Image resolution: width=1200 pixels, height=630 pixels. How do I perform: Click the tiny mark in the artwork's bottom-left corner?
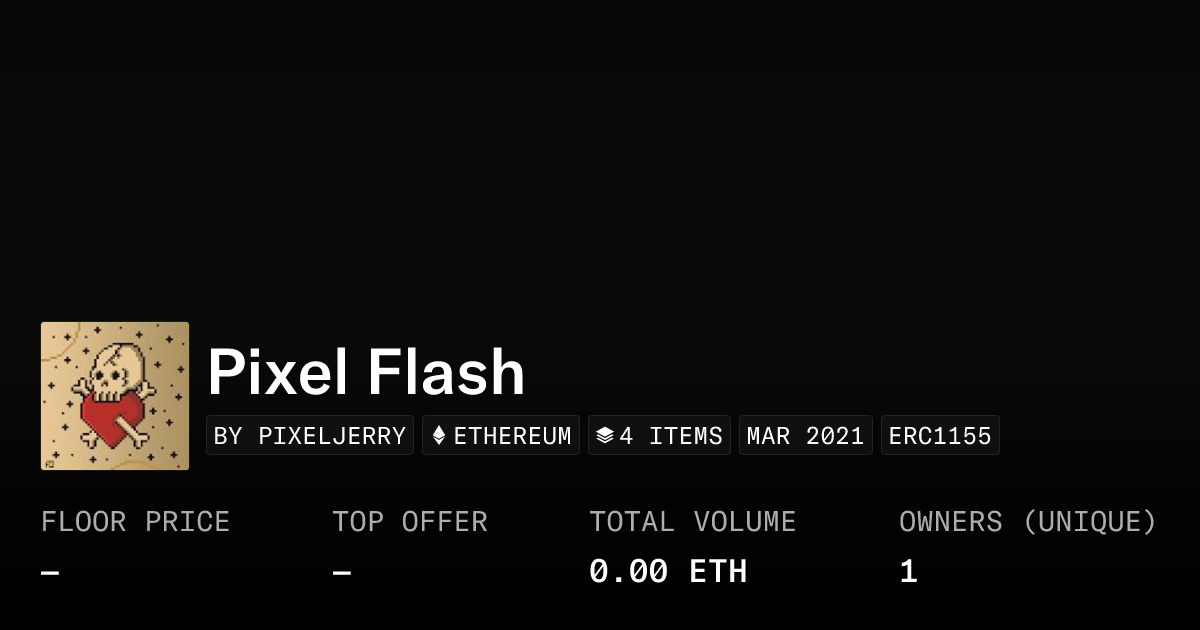49,463
